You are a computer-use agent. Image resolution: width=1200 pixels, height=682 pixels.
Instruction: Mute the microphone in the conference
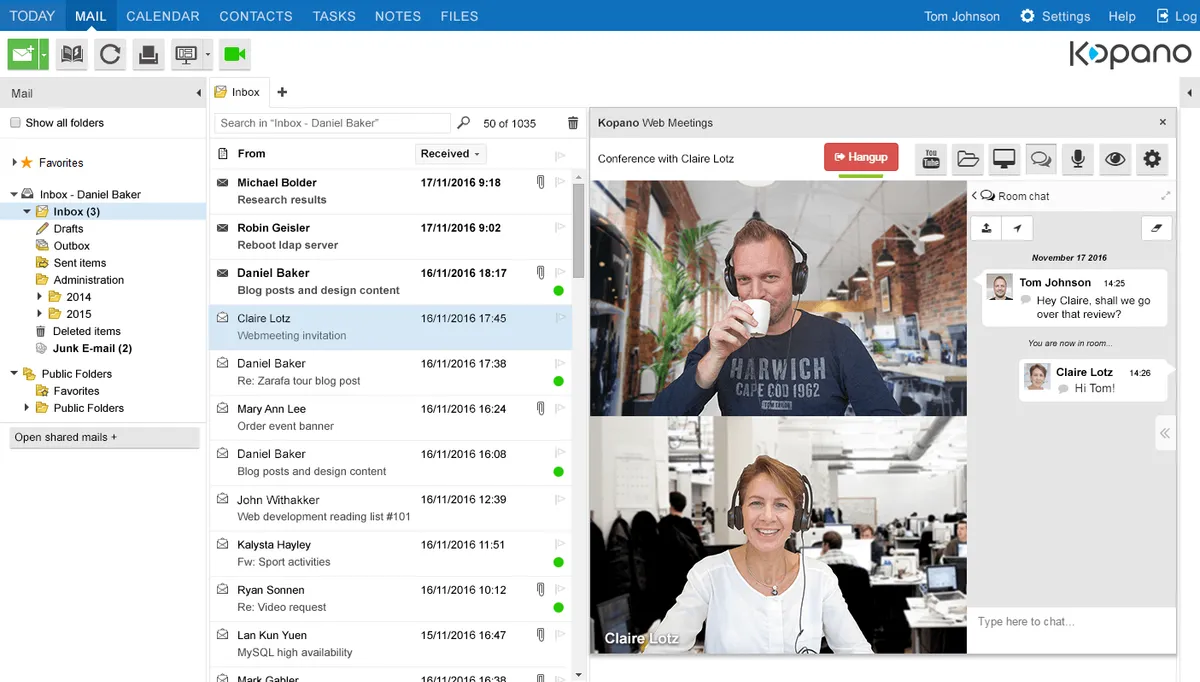(1078, 158)
